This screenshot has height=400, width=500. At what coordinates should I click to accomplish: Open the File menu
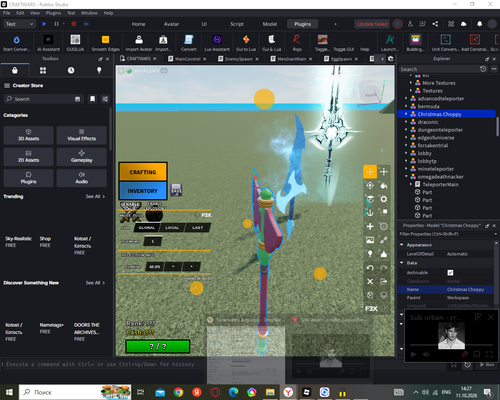click(x=6, y=13)
